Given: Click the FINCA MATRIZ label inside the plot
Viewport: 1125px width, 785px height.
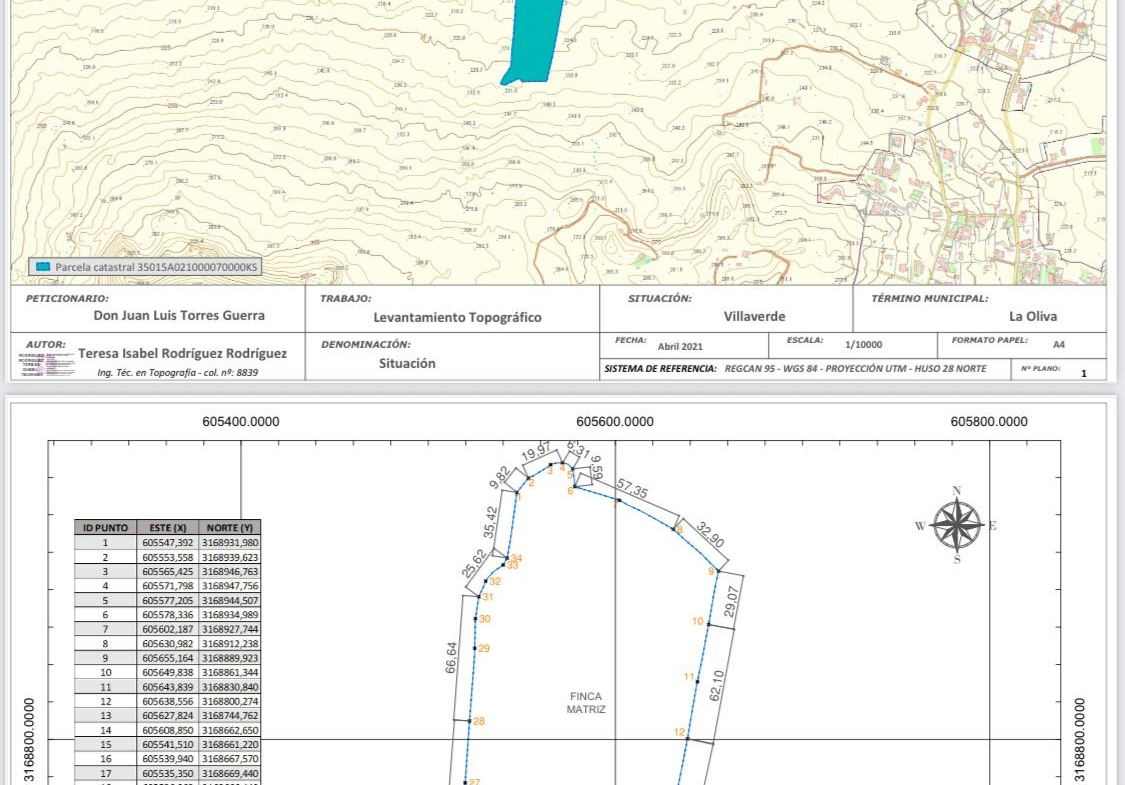Looking at the screenshot, I should coord(586,703).
